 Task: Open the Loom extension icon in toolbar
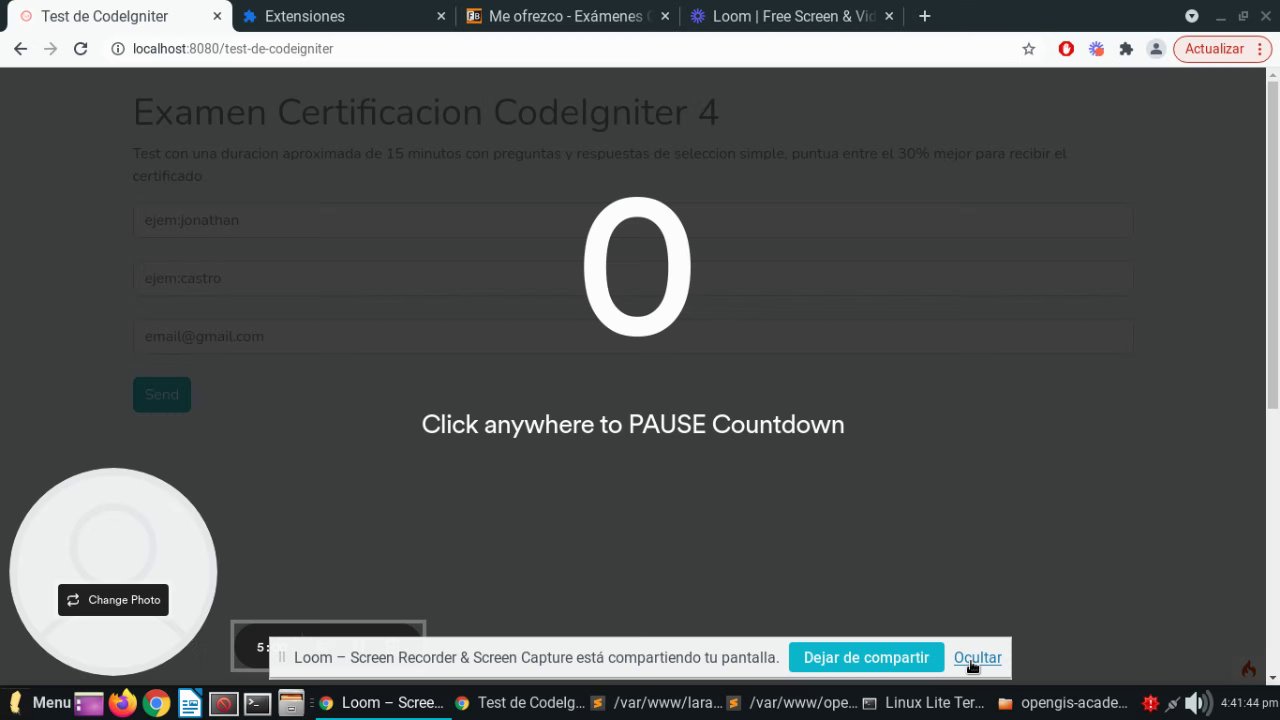click(1096, 48)
